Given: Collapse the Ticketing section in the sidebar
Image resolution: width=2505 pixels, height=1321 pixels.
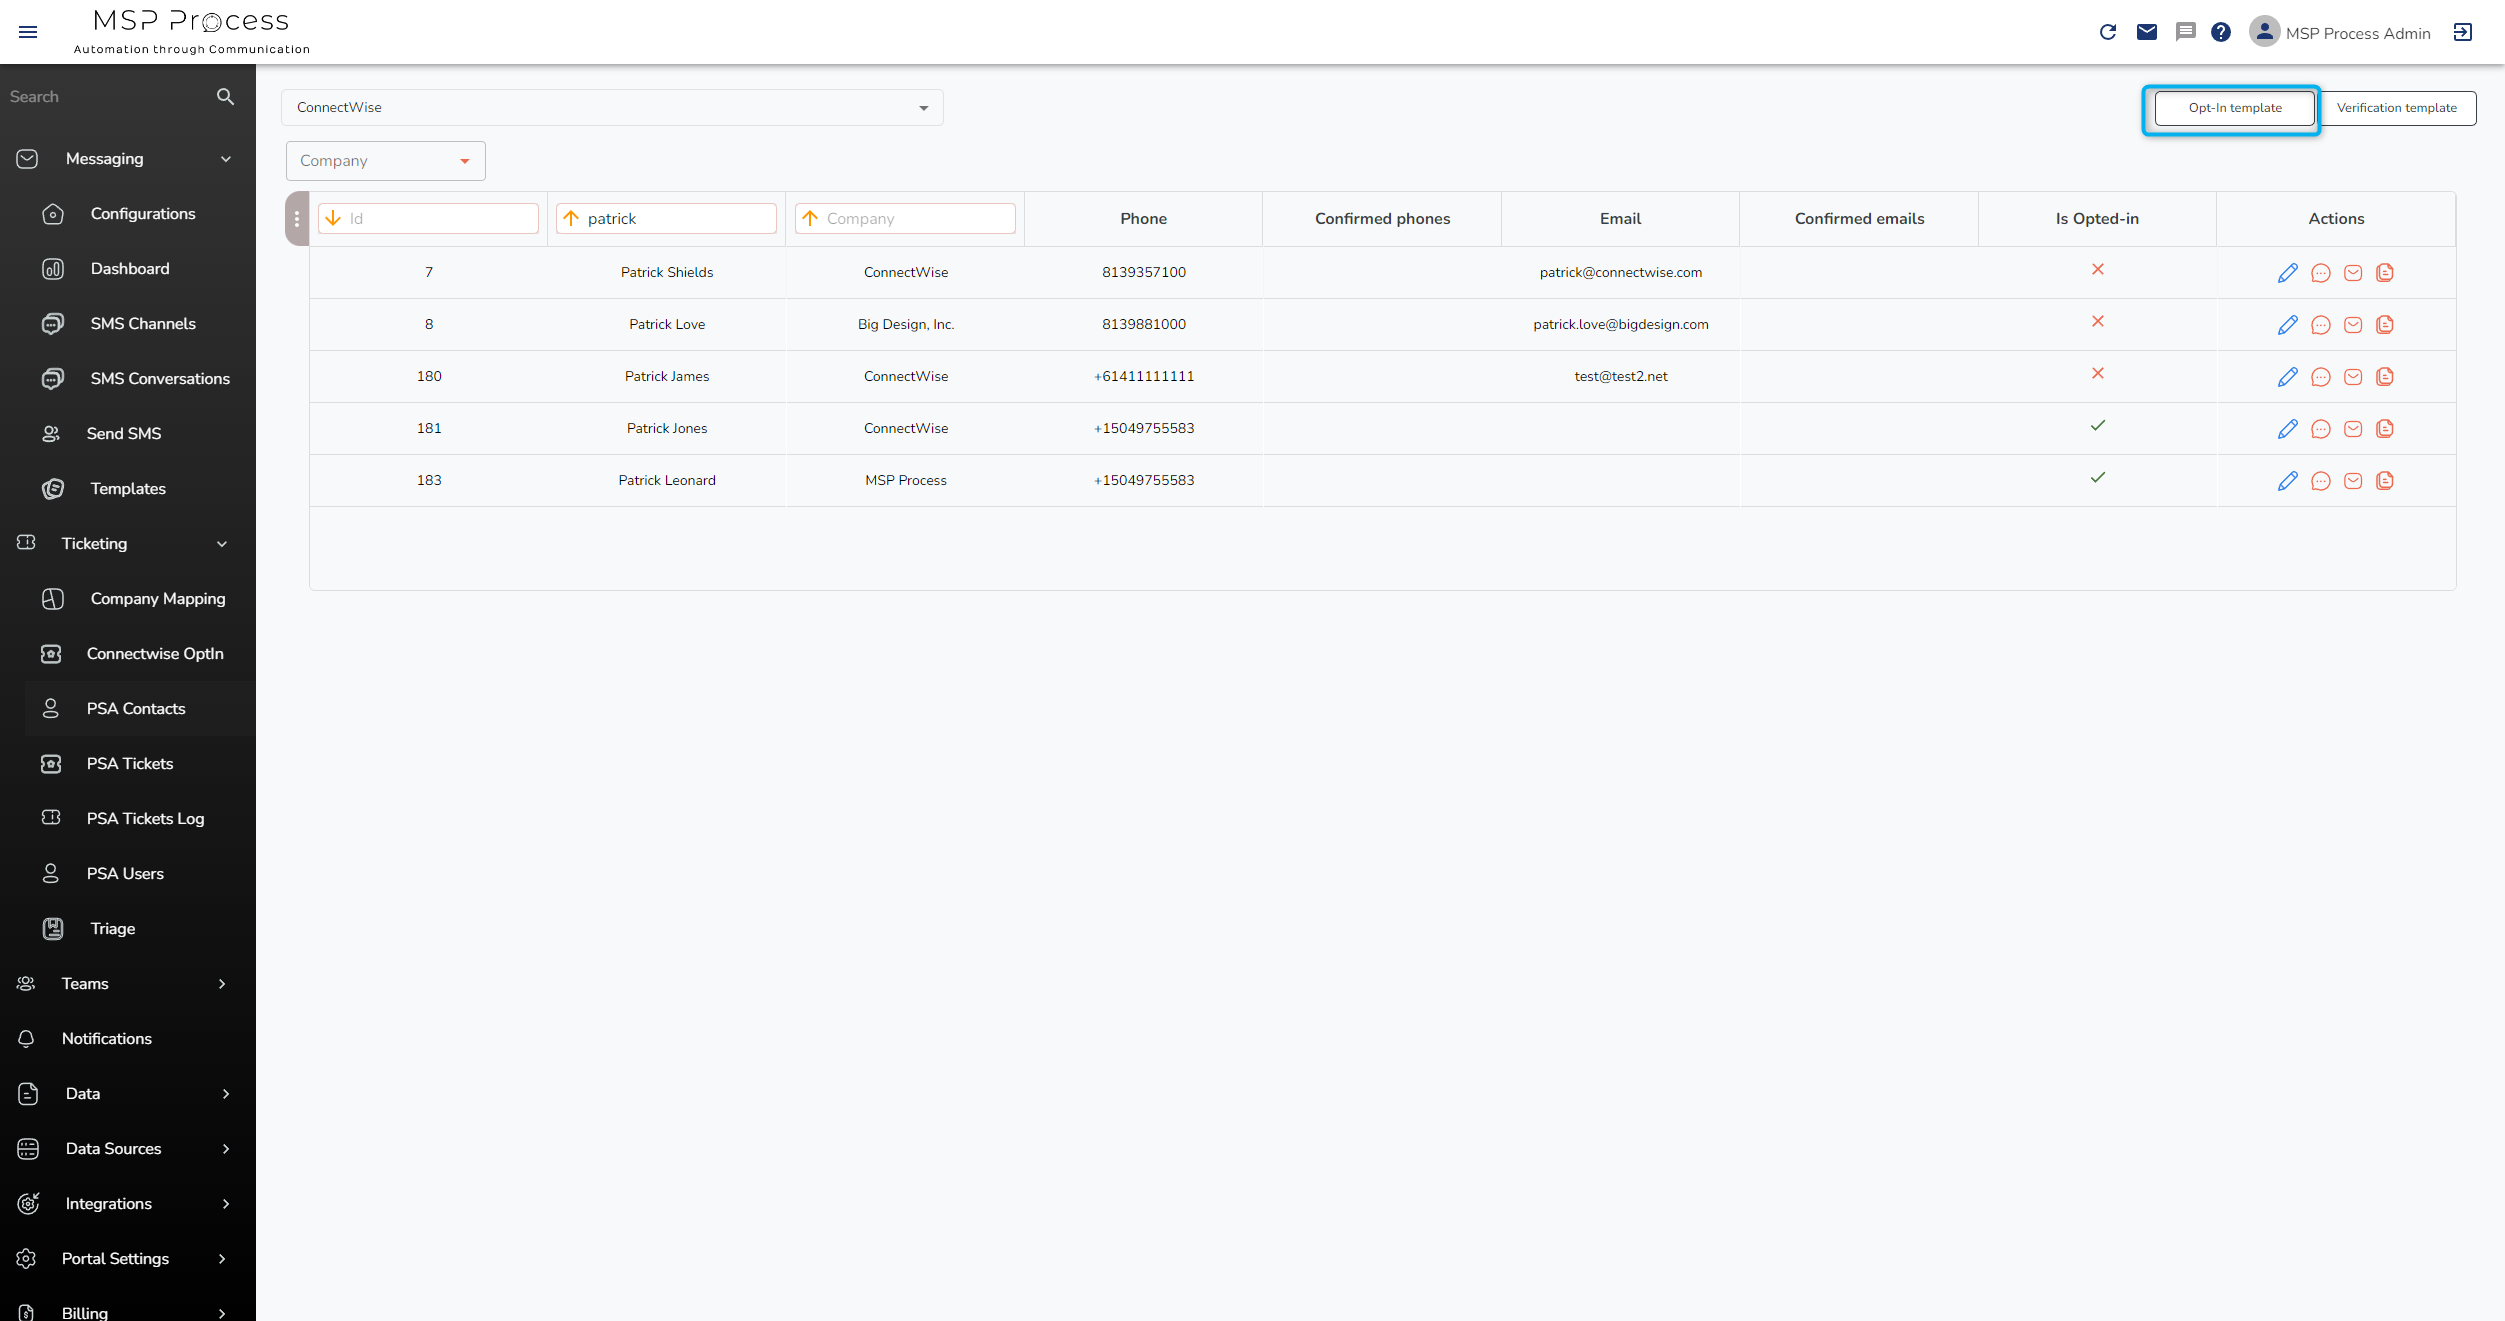Looking at the screenshot, I should tap(222, 543).
